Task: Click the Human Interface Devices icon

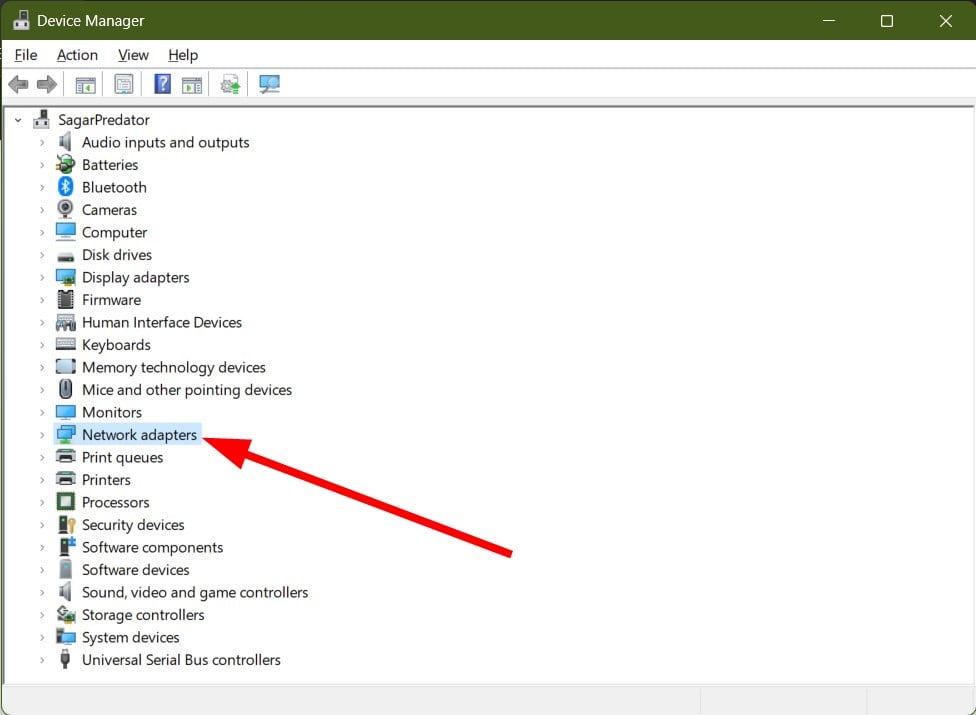Action: point(65,322)
